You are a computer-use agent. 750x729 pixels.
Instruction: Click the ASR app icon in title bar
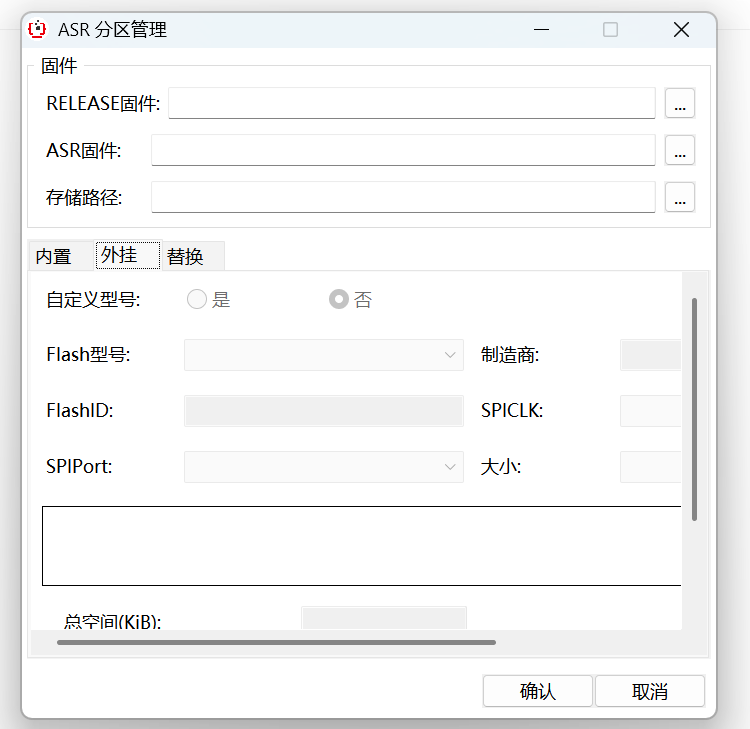(37, 29)
